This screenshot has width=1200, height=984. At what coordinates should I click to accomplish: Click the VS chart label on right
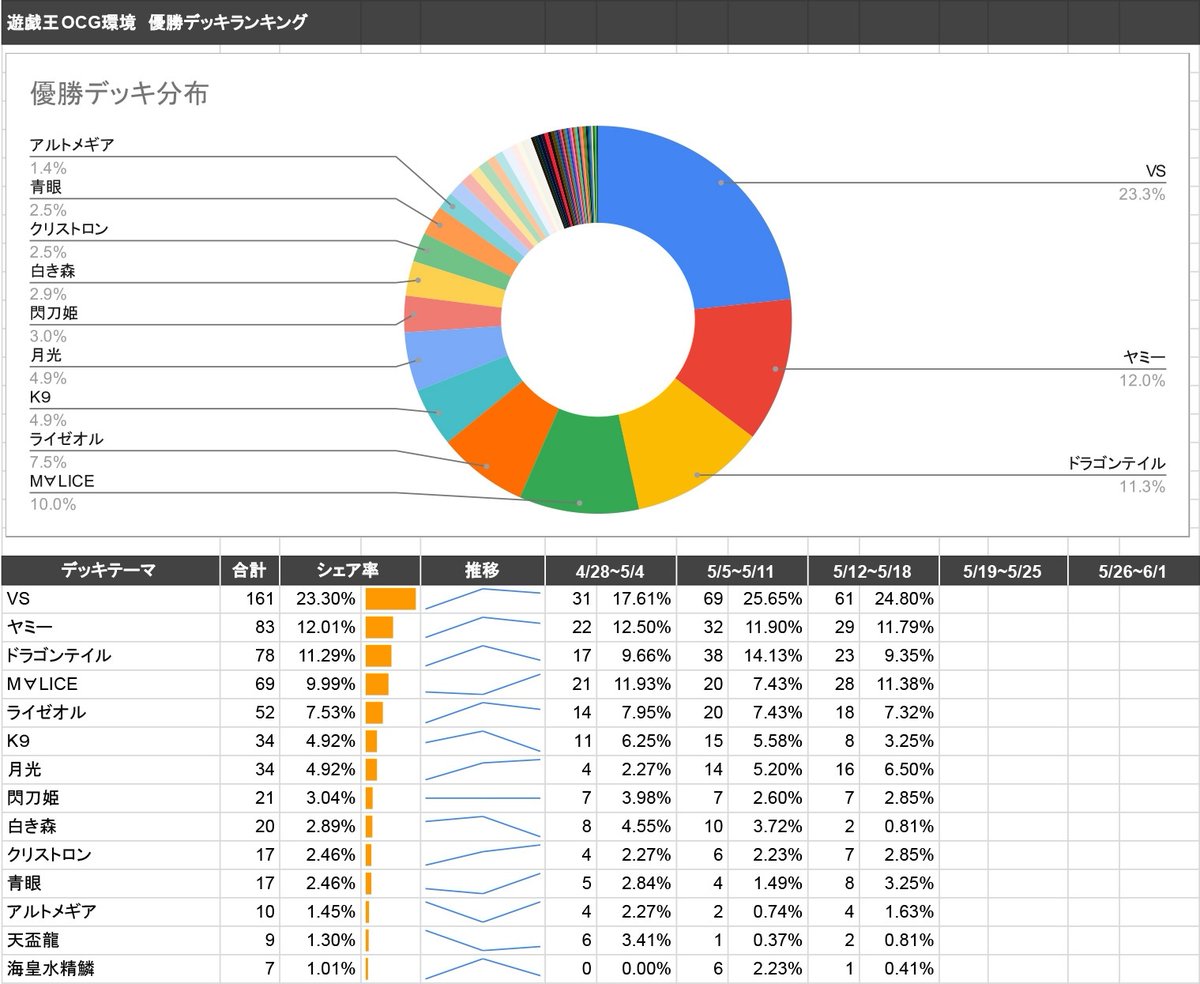click(1155, 171)
